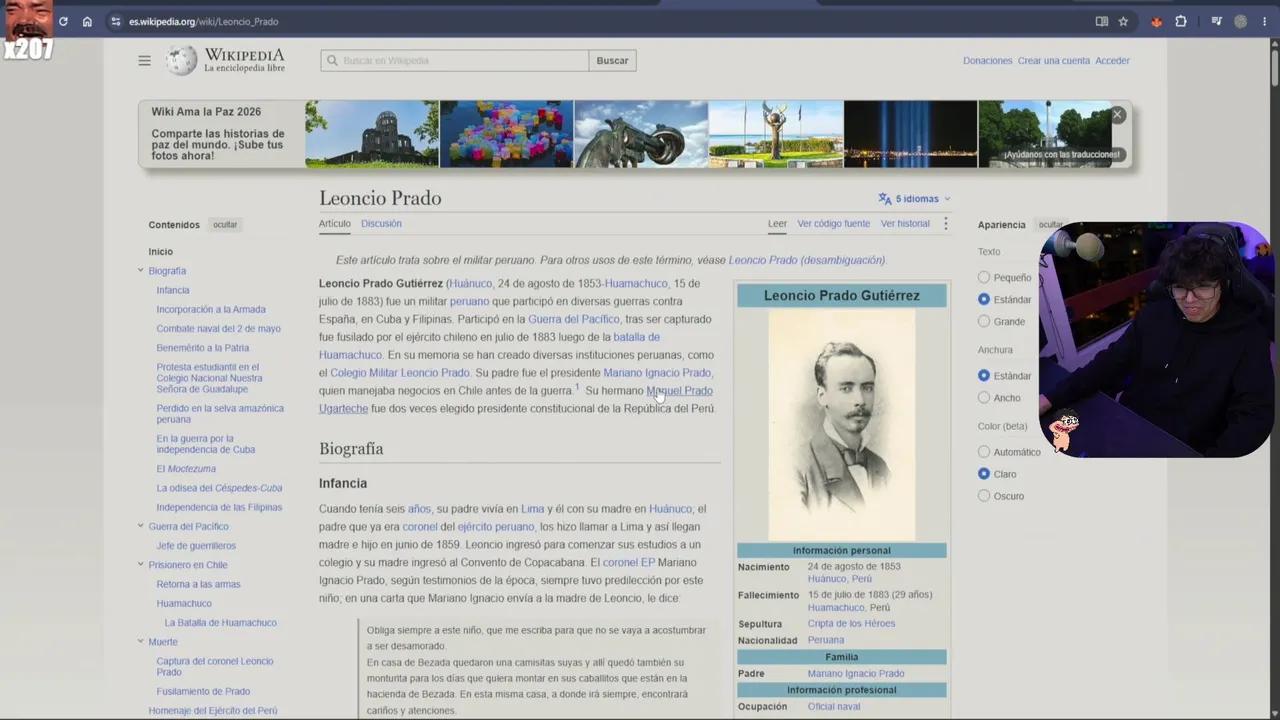1280x720 pixels.
Task: Reload the page with the browser refresh icon
Action: [x=63, y=21]
